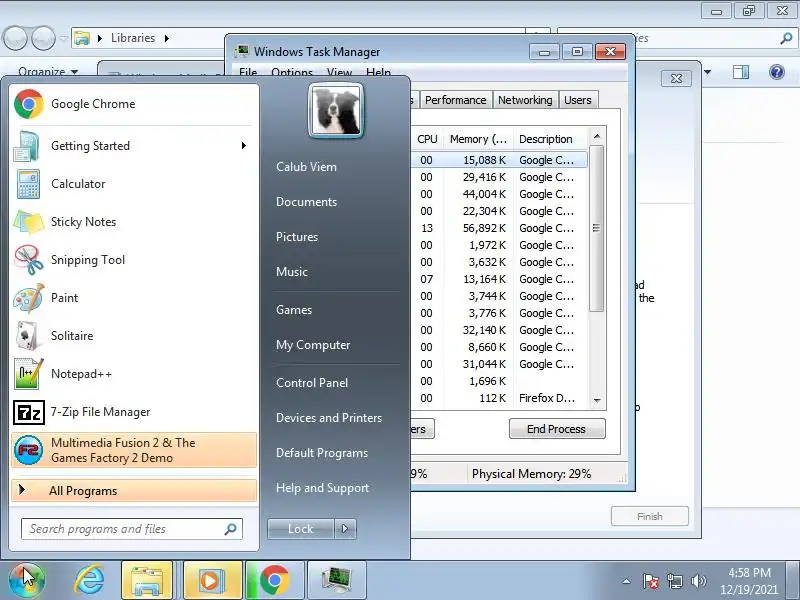This screenshot has height=600, width=800.
Task: Switch to Task Manager taskbar icon
Action: tap(337, 580)
